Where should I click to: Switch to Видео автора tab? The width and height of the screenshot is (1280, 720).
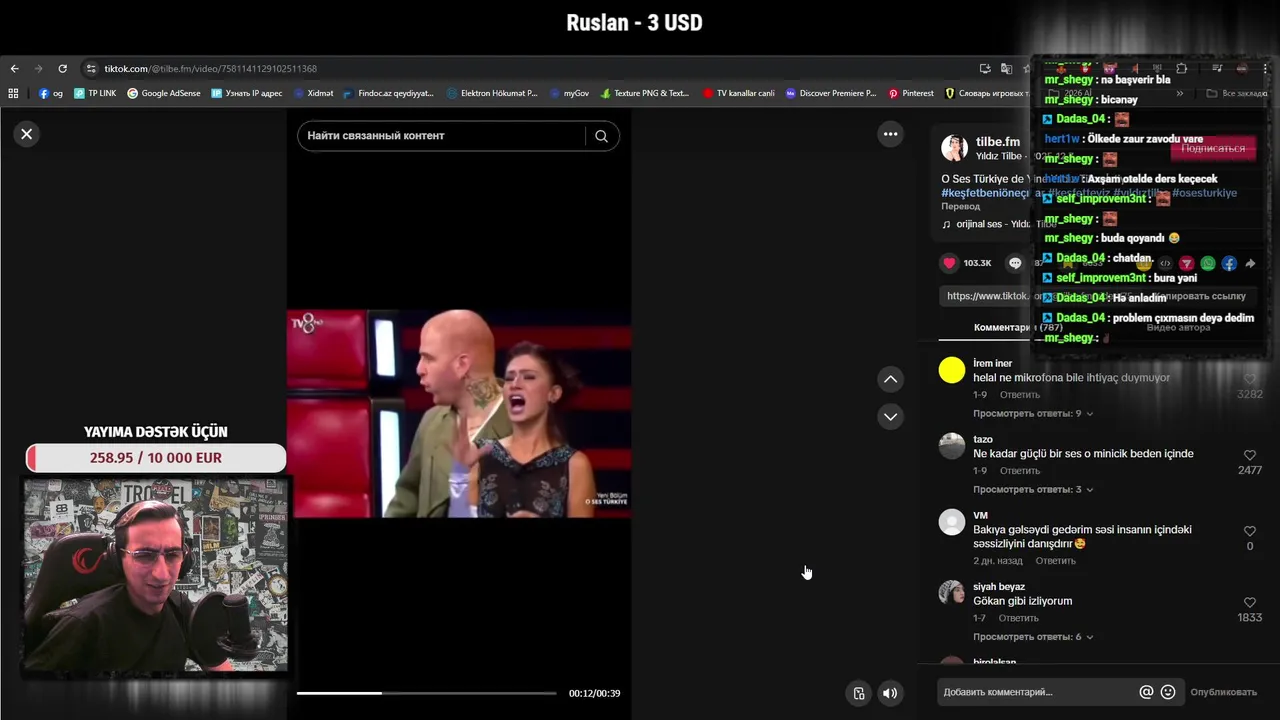(x=1178, y=328)
